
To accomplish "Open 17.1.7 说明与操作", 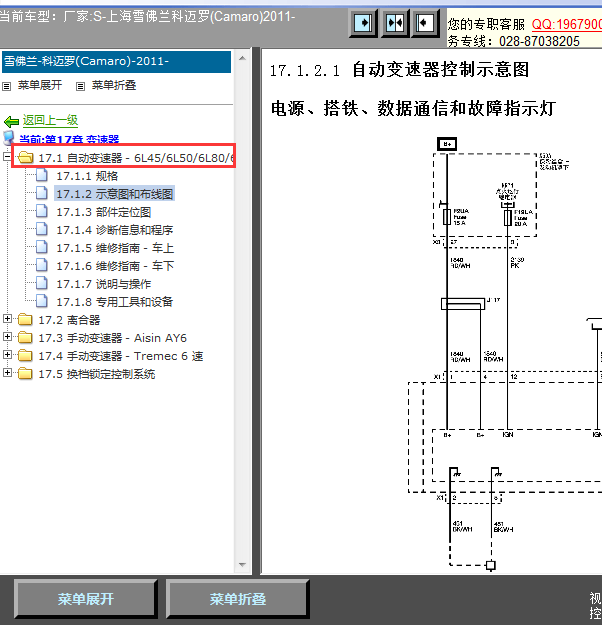I will pyautogui.click(x=104, y=284).
